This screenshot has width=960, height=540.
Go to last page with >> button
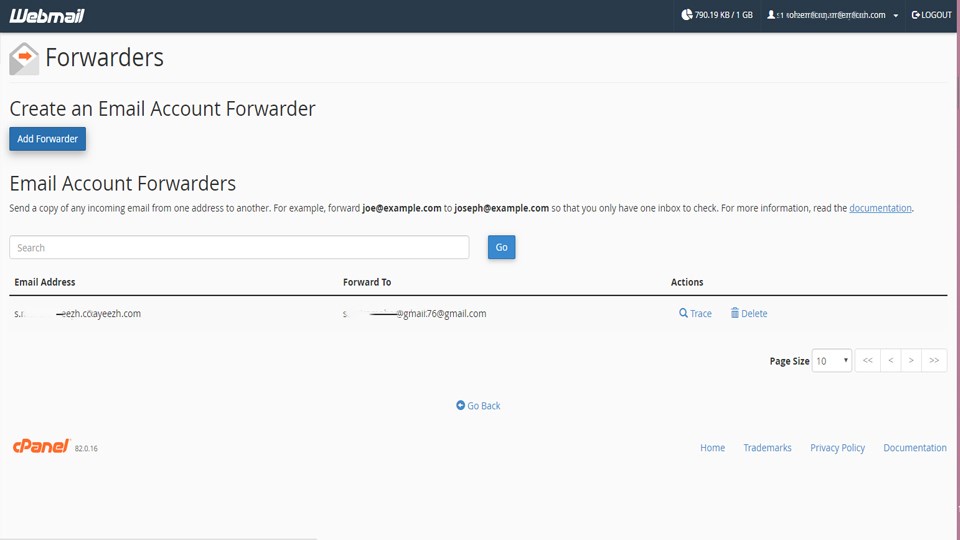pos(934,361)
